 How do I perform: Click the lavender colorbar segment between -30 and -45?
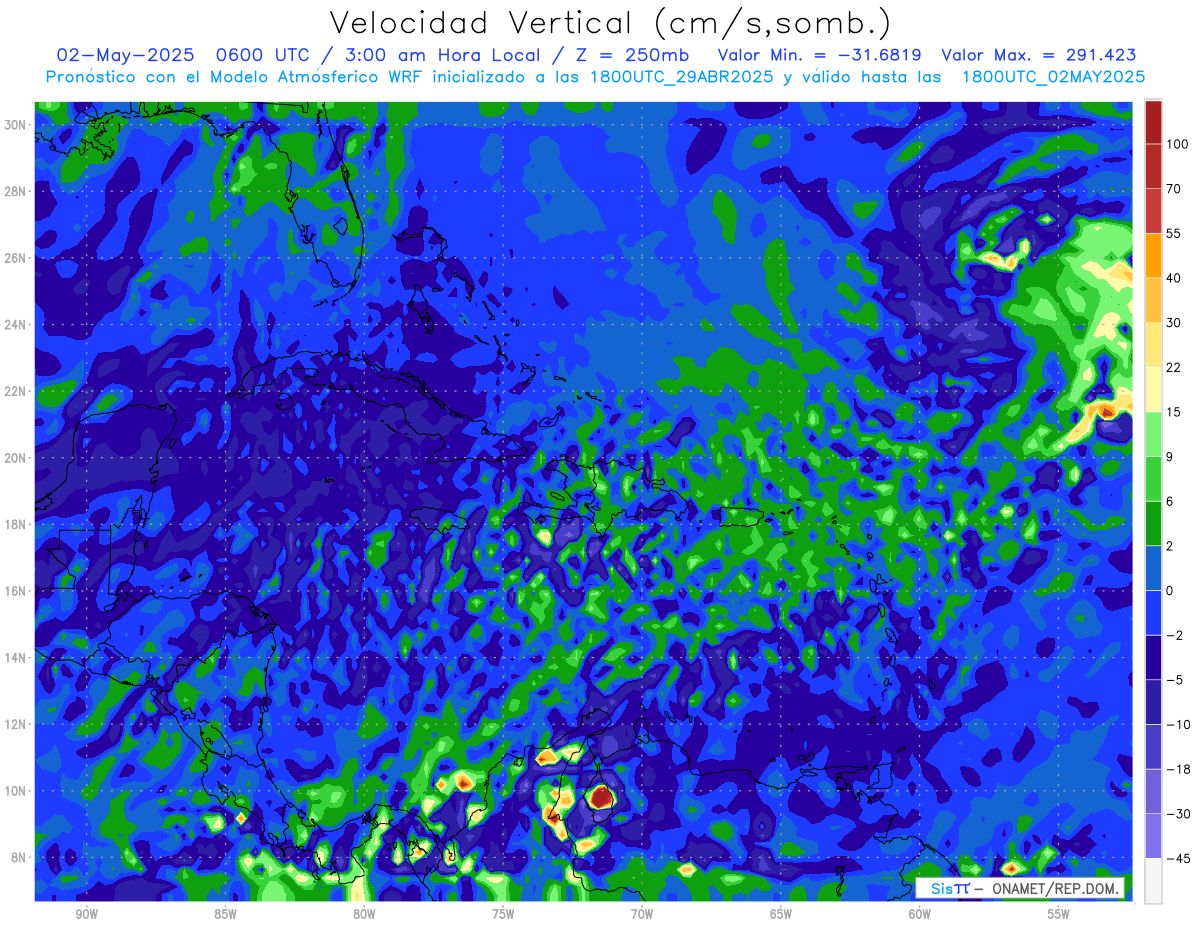[1153, 836]
